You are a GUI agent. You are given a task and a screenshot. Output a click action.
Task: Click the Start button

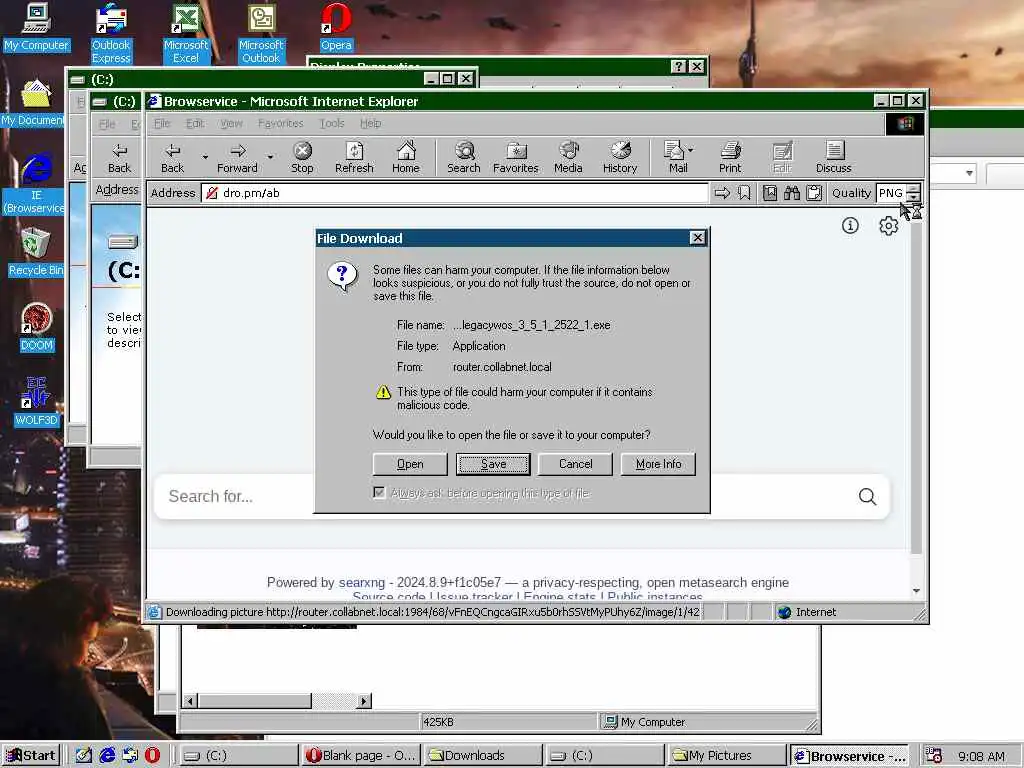pyautogui.click(x=31, y=756)
